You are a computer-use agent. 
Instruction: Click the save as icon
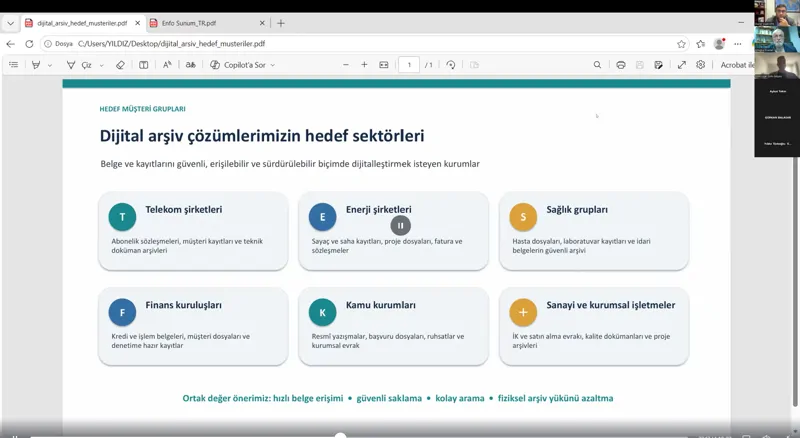tap(659, 65)
